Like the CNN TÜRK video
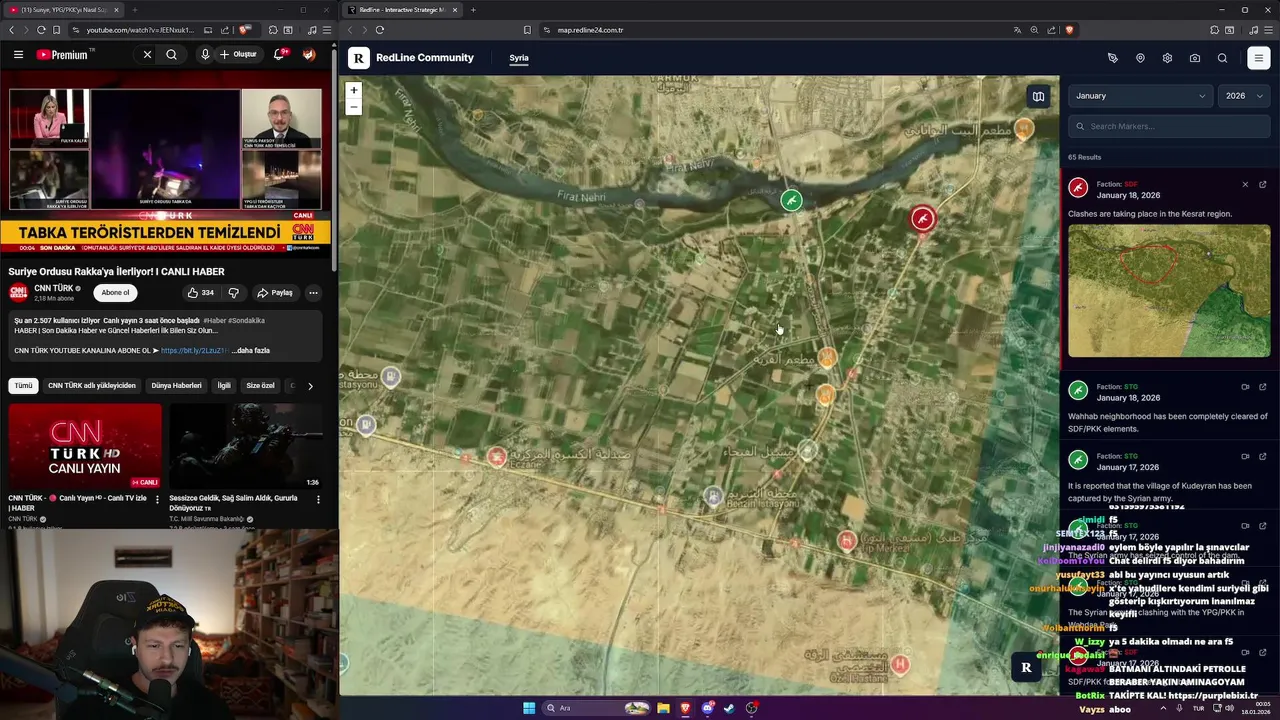The width and height of the screenshot is (1280, 720). tap(200, 293)
